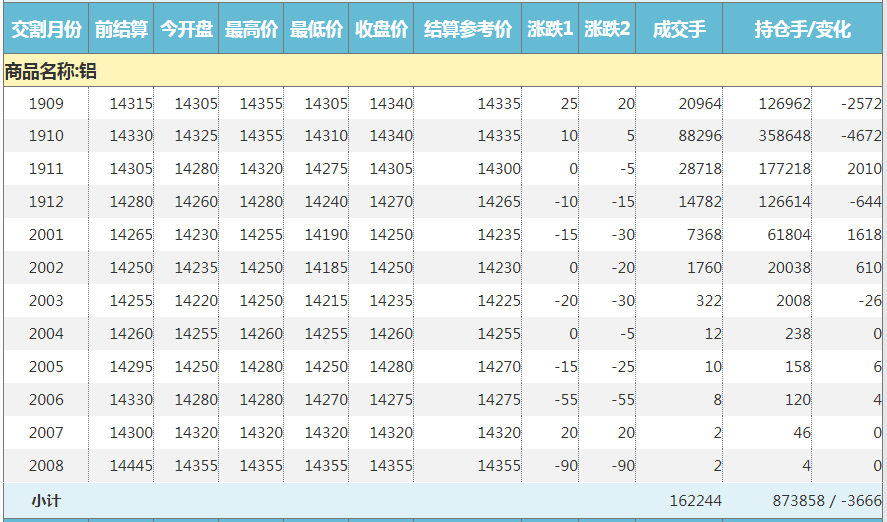Click the 小计 subtotal label
This screenshot has width=887, height=522.
[46, 500]
